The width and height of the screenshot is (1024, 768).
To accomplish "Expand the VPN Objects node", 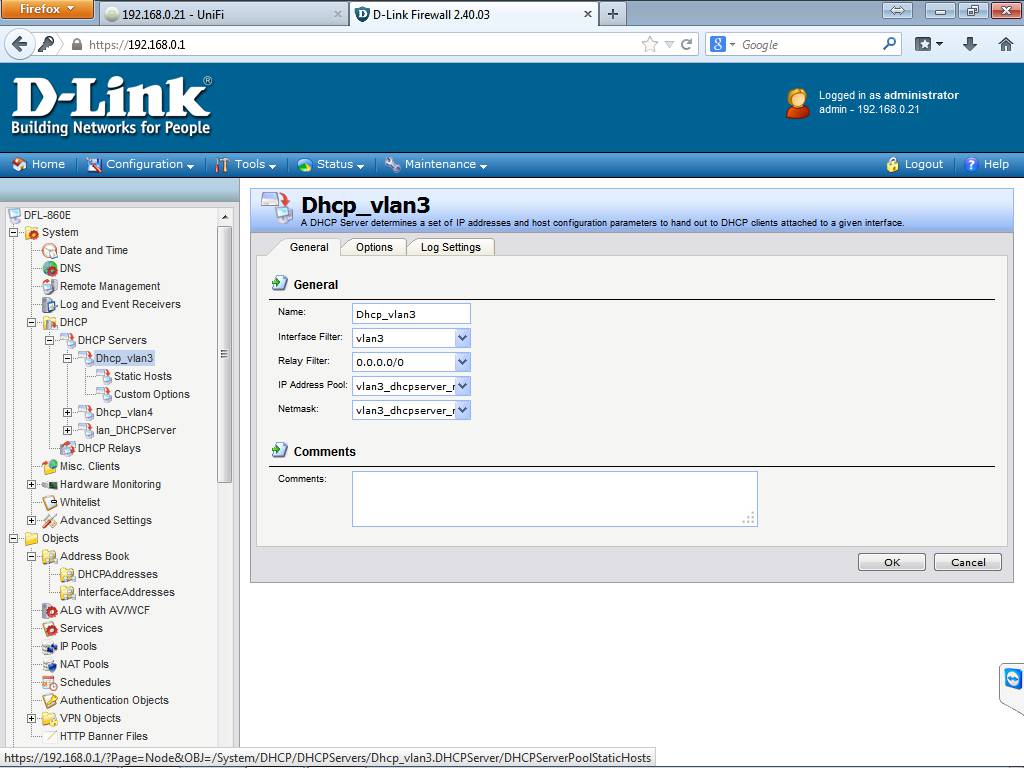I will coord(31,718).
